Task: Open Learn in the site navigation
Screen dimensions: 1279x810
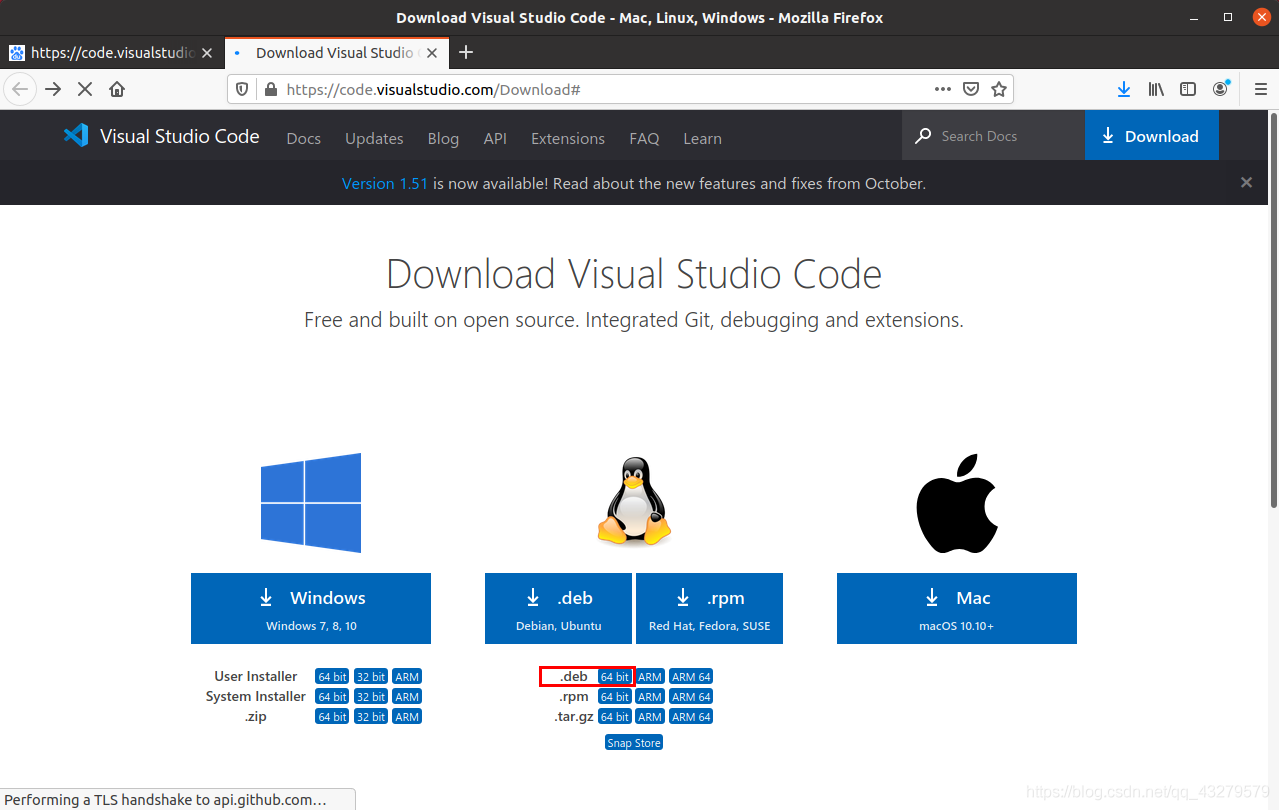Action: [x=702, y=138]
